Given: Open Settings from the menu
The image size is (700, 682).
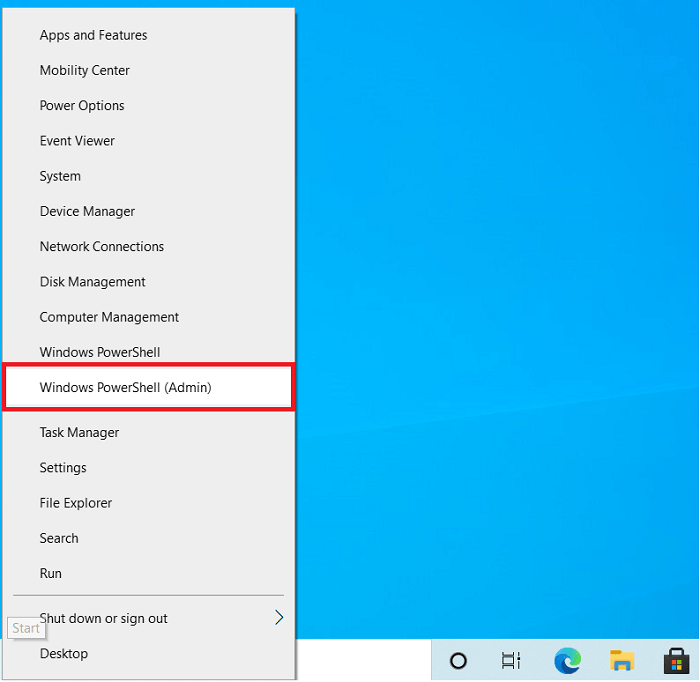Looking at the screenshot, I should pyautogui.click(x=149, y=467).
